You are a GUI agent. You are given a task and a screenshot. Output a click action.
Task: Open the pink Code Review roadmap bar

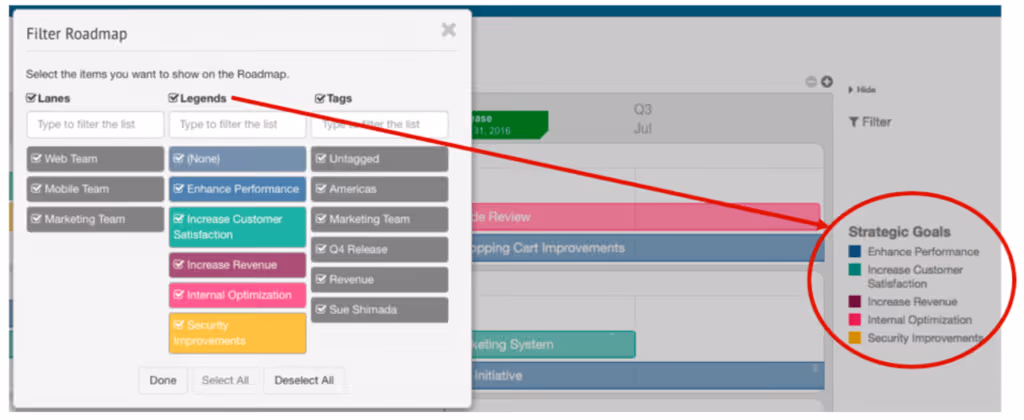point(645,217)
